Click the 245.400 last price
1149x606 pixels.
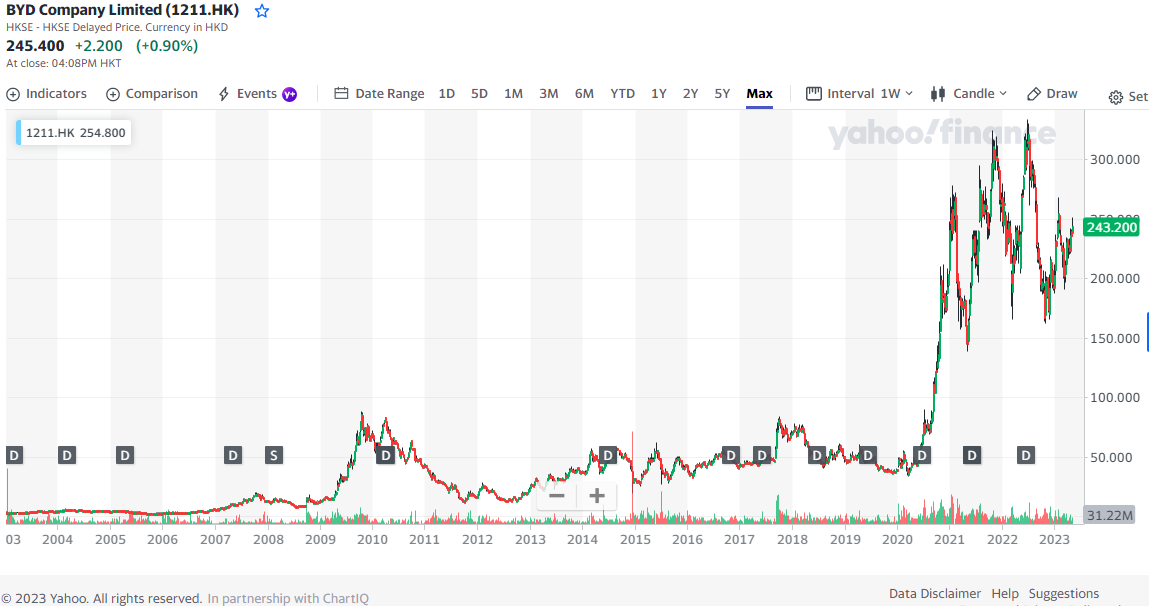pyautogui.click(x=35, y=45)
